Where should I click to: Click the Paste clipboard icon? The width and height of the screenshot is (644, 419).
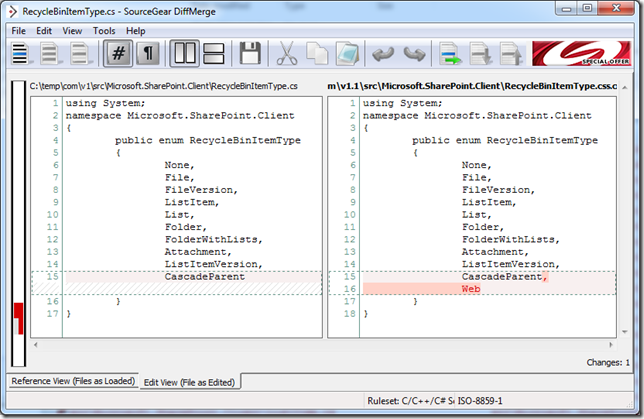click(346, 54)
